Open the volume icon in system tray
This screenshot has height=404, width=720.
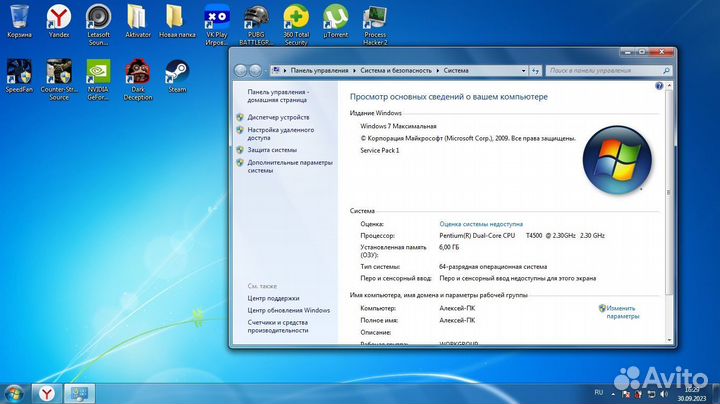pos(664,394)
